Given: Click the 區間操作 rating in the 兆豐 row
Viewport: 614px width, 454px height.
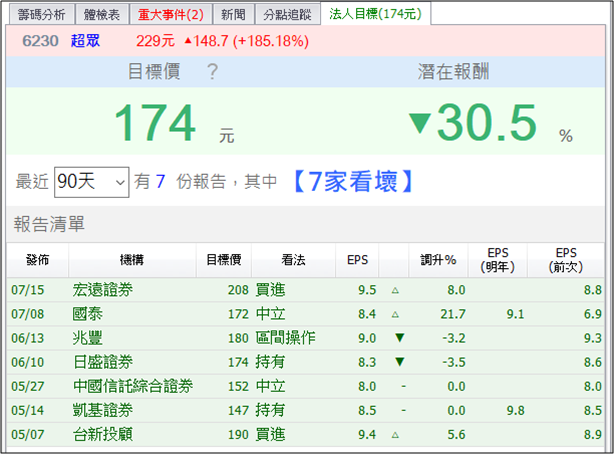Looking at the screenshot, I should point(285,338).
